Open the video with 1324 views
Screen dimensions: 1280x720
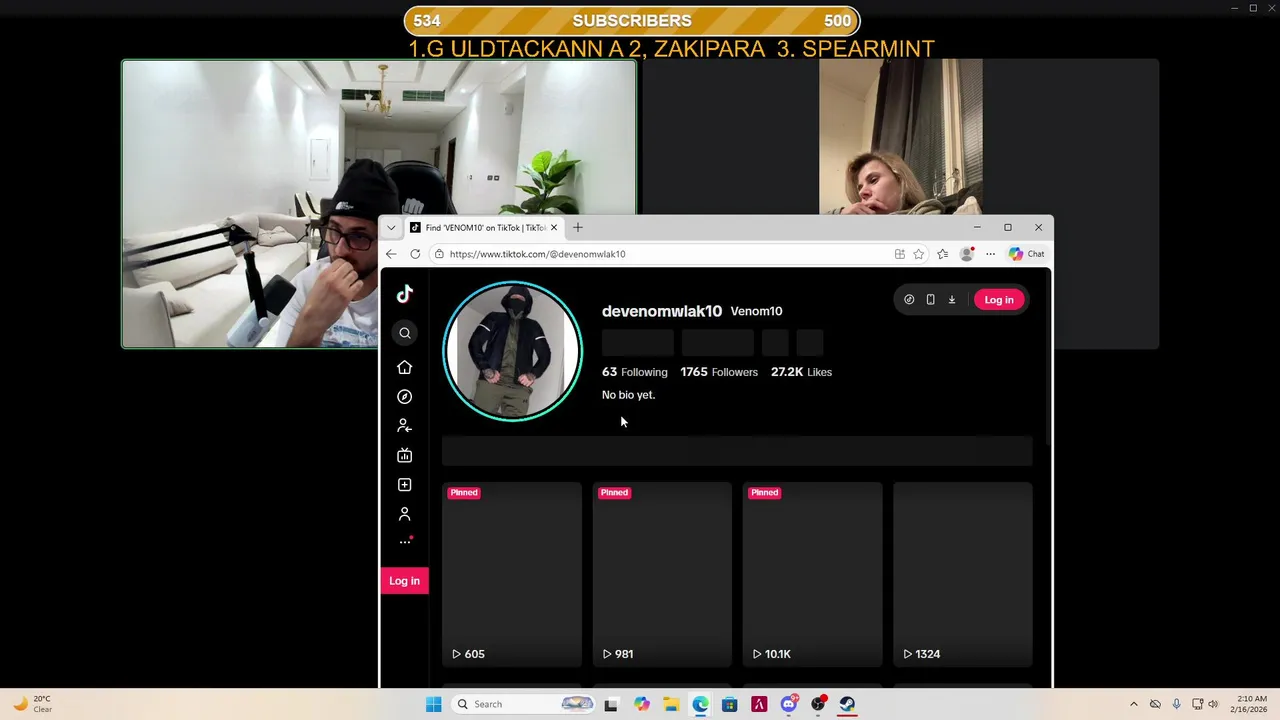point(962,574)
